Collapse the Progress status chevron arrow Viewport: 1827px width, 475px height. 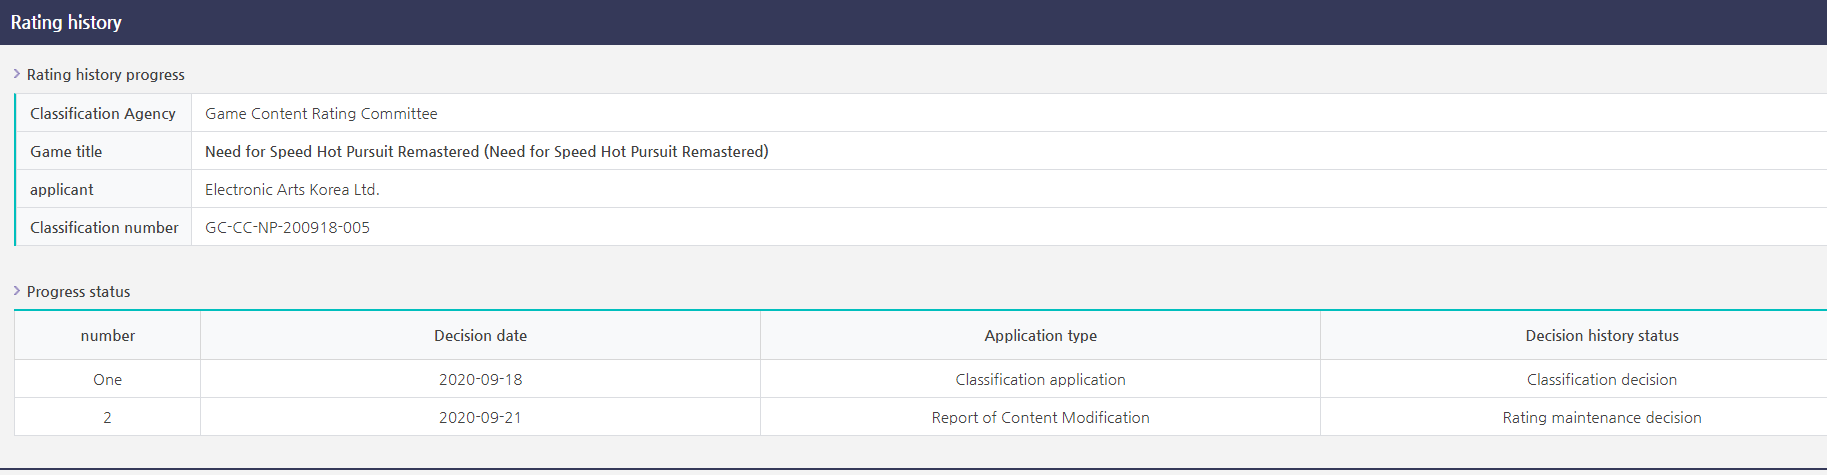(17, 291)
